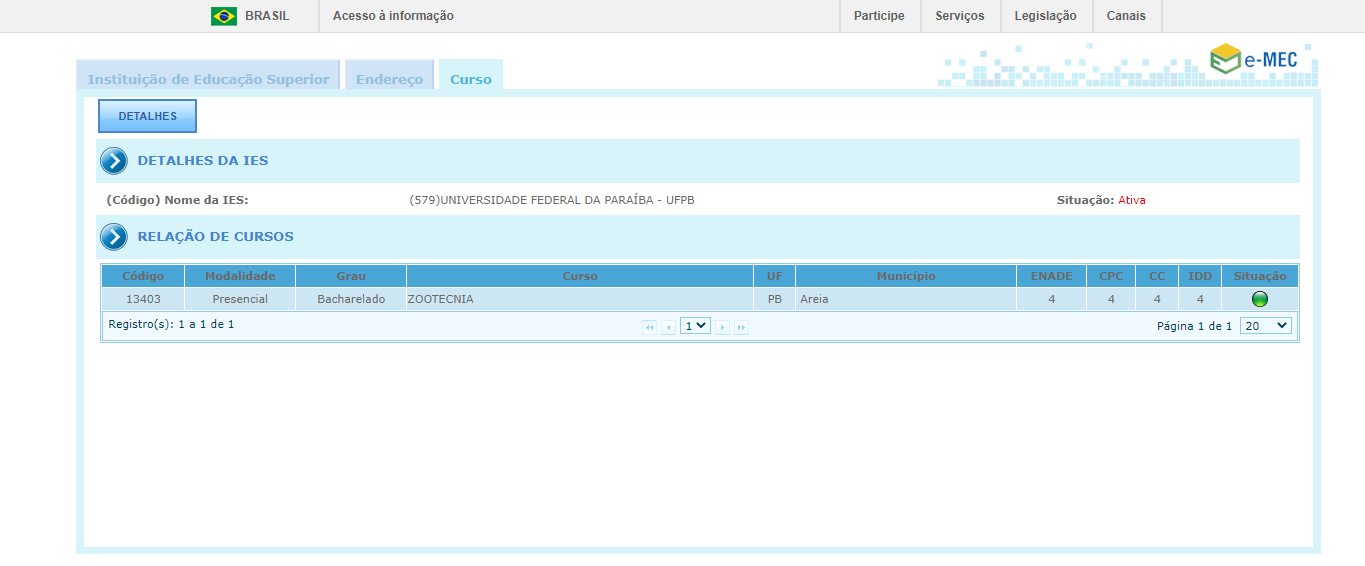1365x566 pixels.
Task: Open the Legislação menu item
Action: point(1045,16)
